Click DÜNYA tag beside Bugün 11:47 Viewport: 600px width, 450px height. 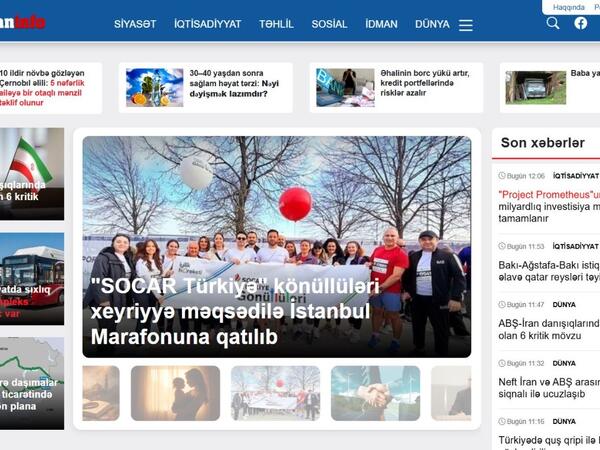pyautogui.click(x=564, y=305)
